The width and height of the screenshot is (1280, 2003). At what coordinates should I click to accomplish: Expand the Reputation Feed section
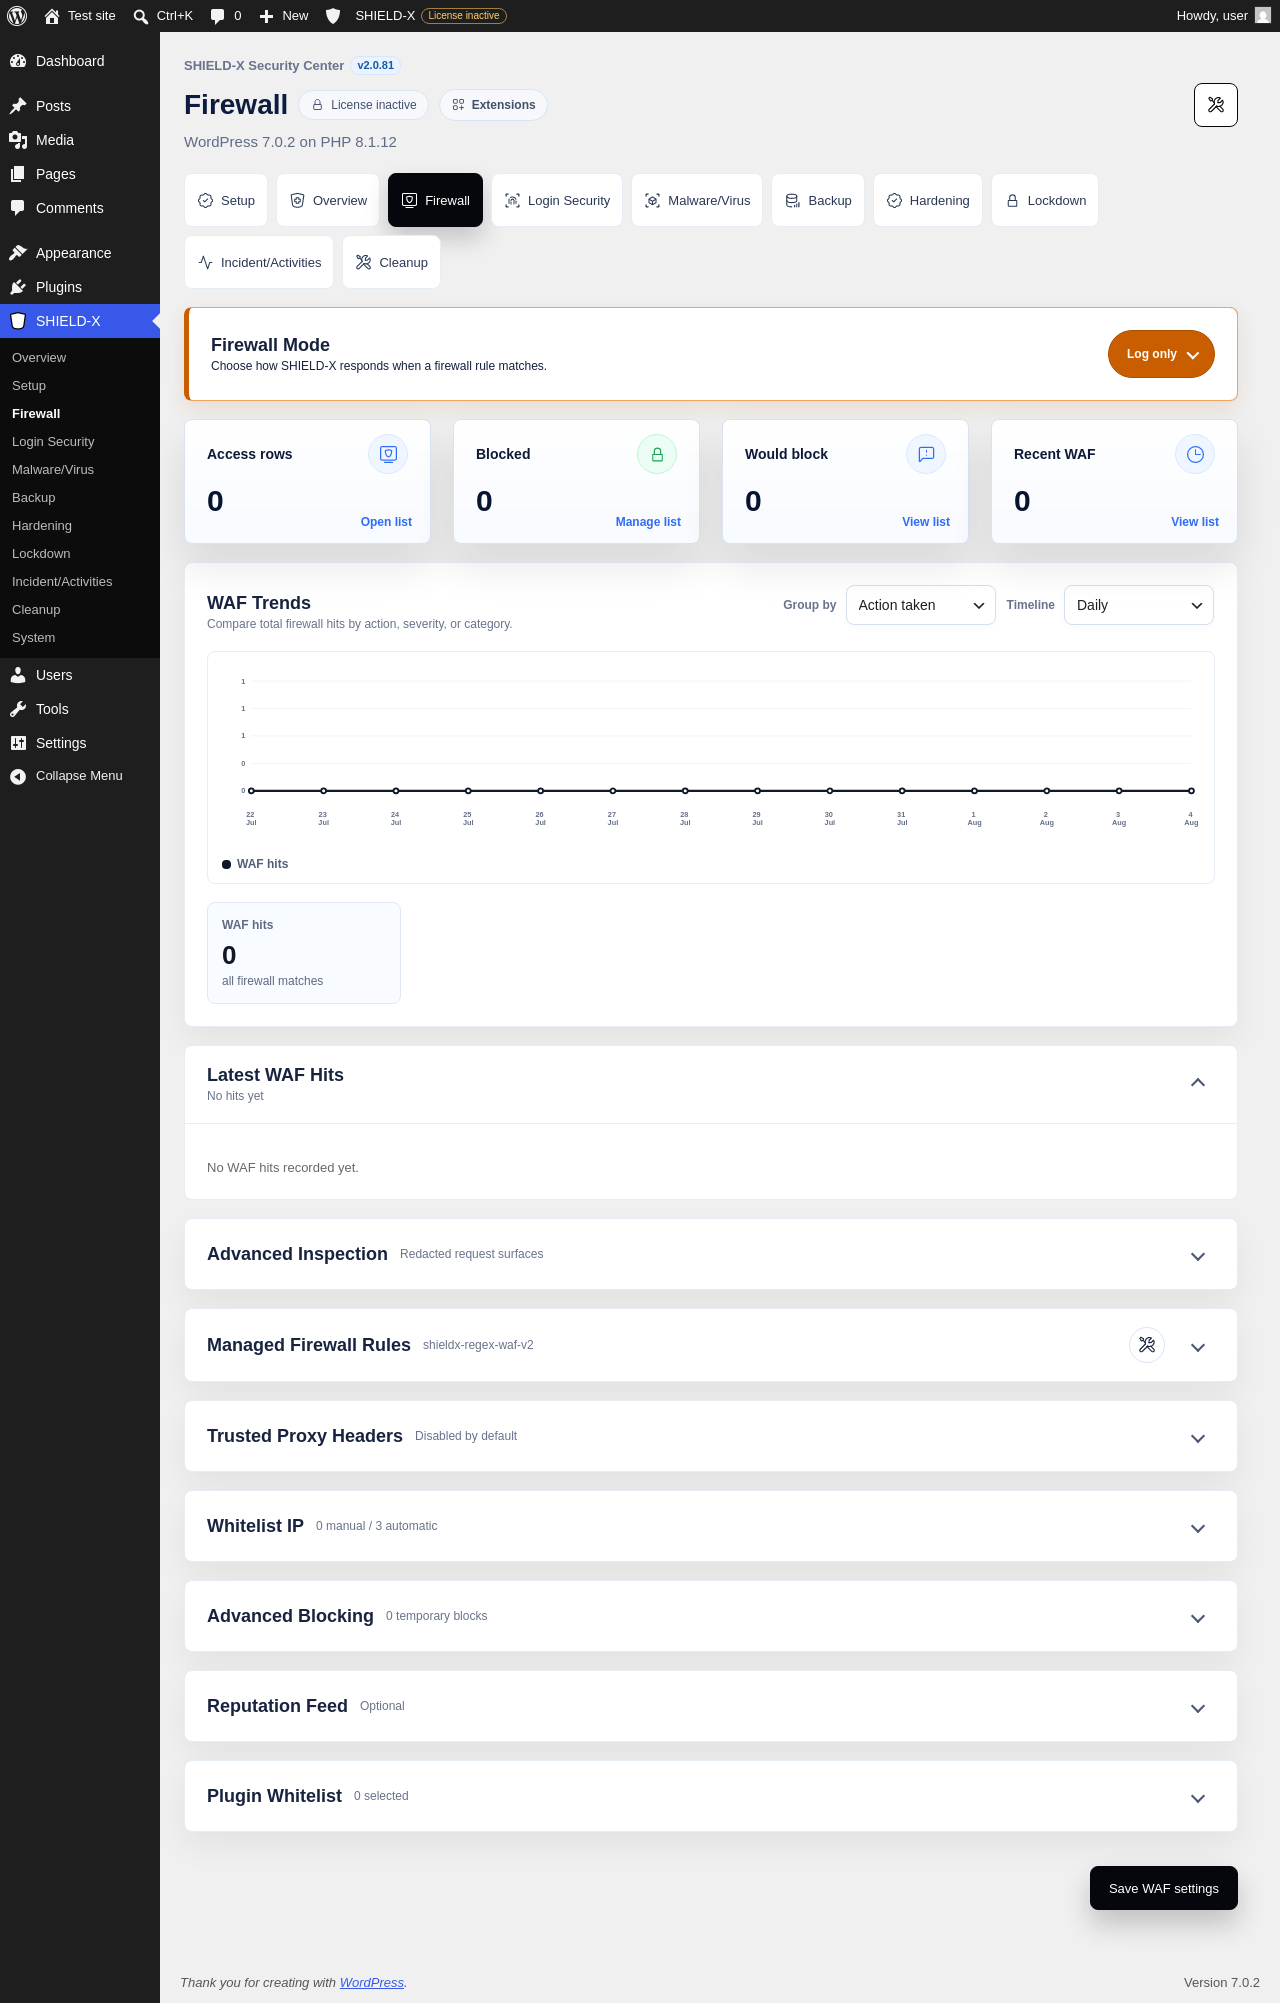tap(1197, 1708)
